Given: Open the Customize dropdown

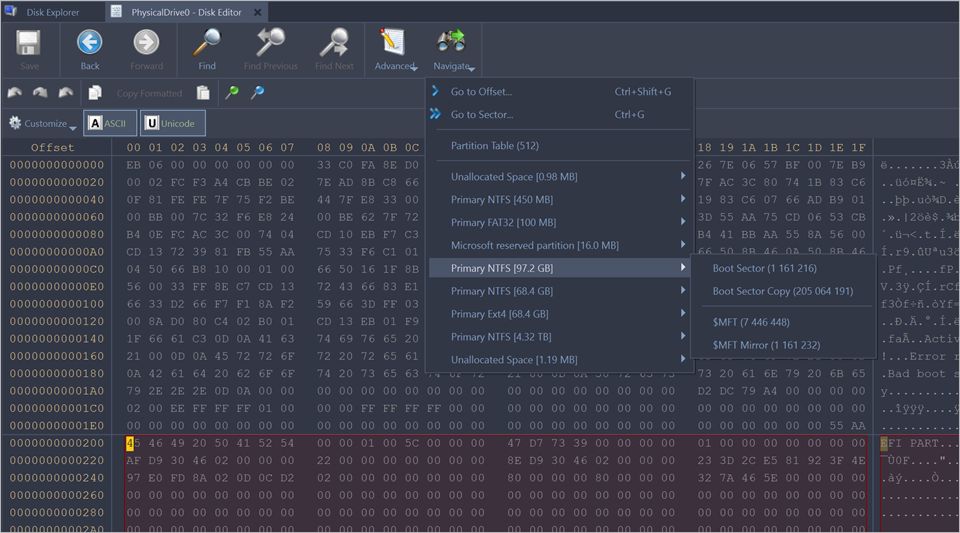Looking at the screenshot, I should click(x=42, y=124).
